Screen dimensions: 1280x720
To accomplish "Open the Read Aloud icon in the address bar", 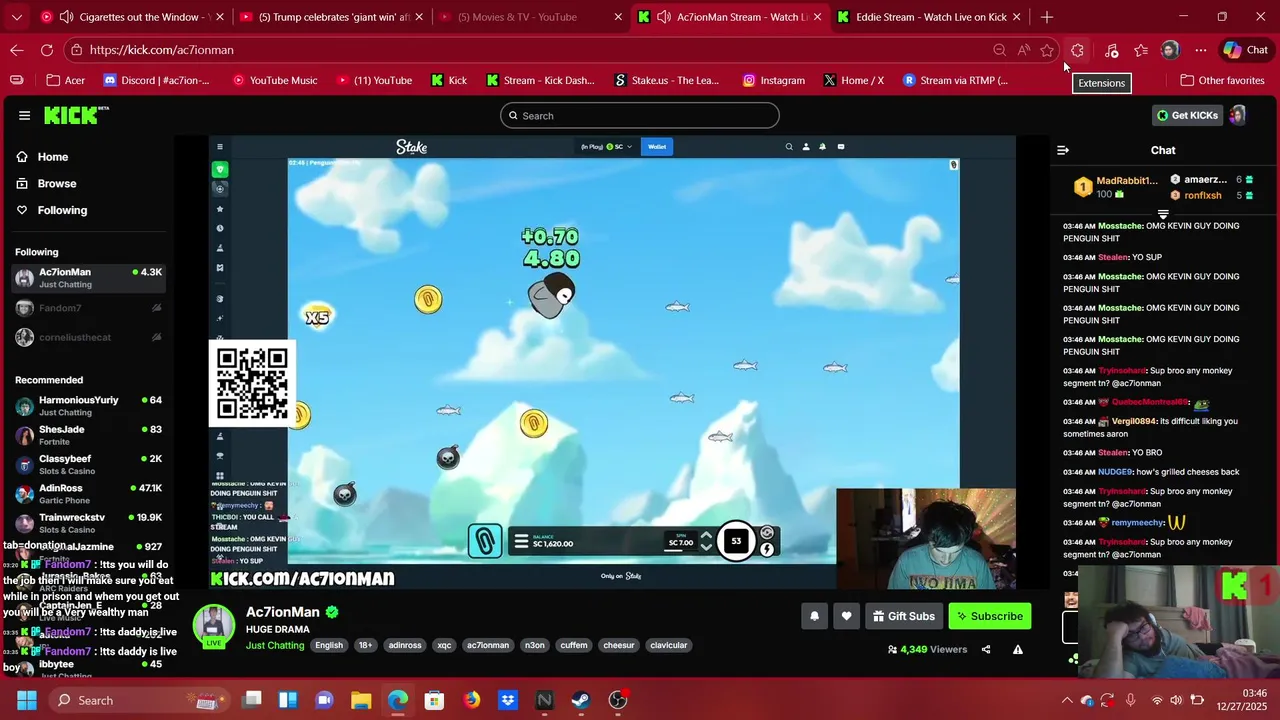I will (1024, 50).
